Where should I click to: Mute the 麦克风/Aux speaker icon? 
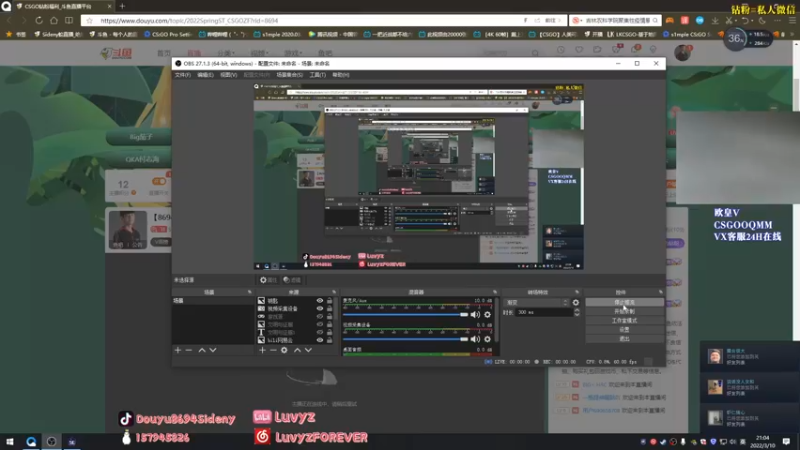point(476,315)
